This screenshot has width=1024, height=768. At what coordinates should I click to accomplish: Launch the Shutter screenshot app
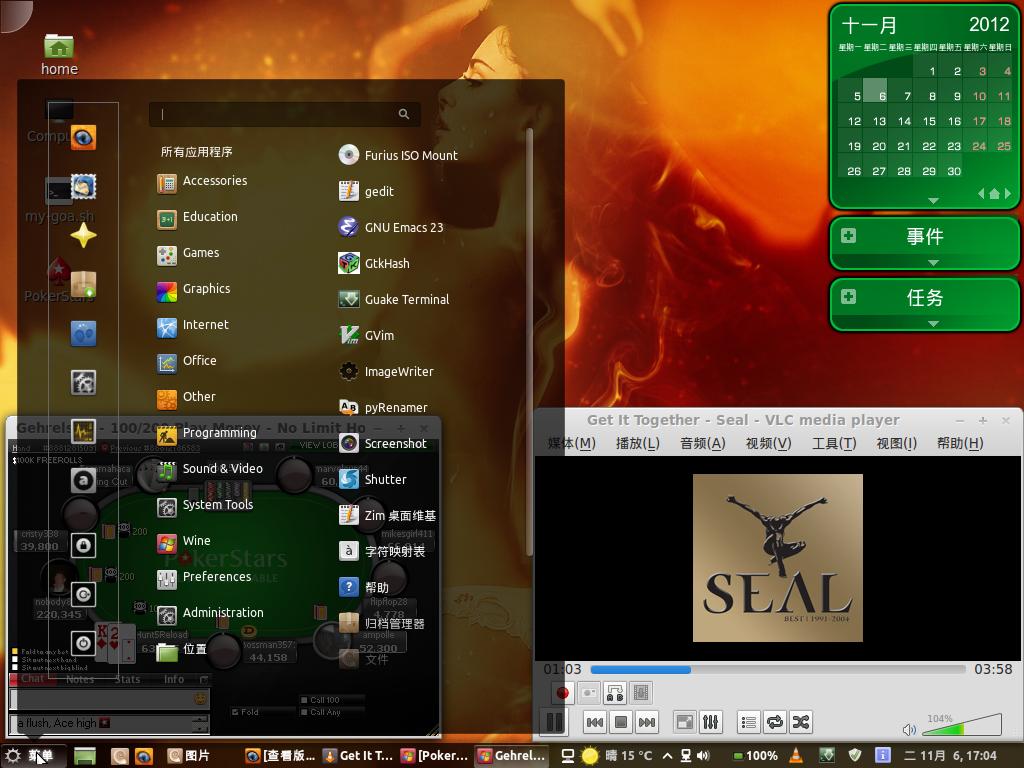click(373, 479)
